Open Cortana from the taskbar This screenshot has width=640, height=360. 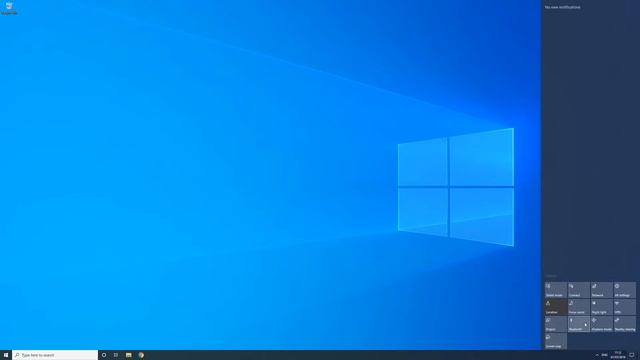104,355
